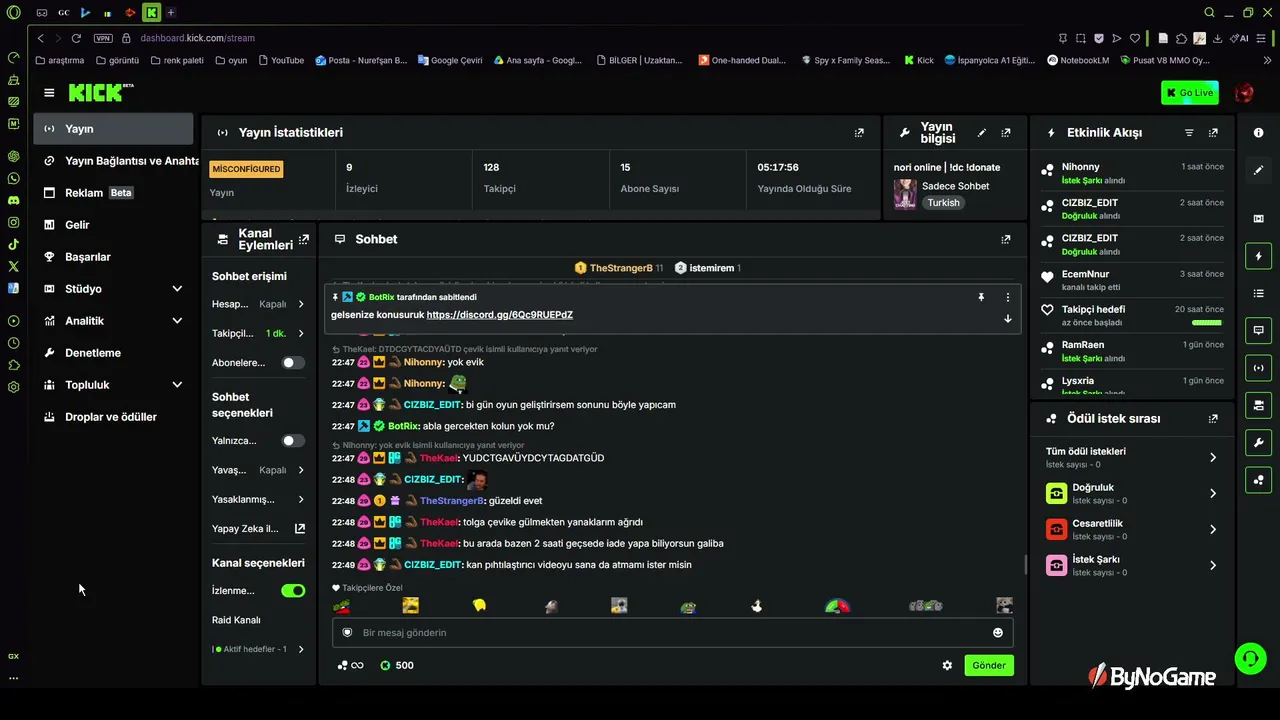The width and height of the screenshot is (1280, 720).
Task: Reload the dashboard page
Action: click(x=76, y=38)
